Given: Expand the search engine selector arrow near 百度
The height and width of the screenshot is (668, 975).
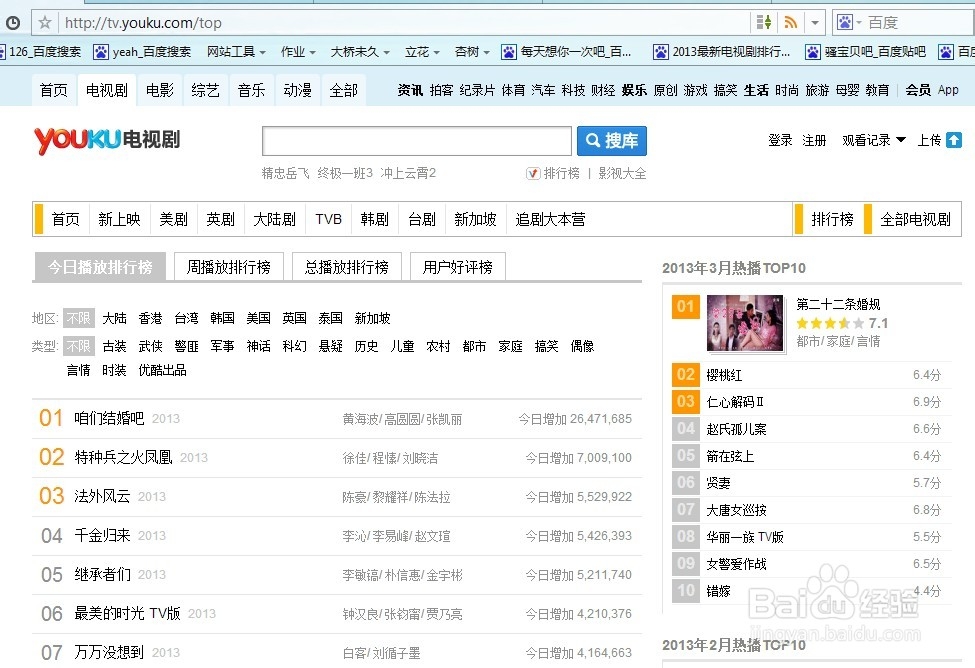Looking at the screenshot, I should (x=859, y=23).
